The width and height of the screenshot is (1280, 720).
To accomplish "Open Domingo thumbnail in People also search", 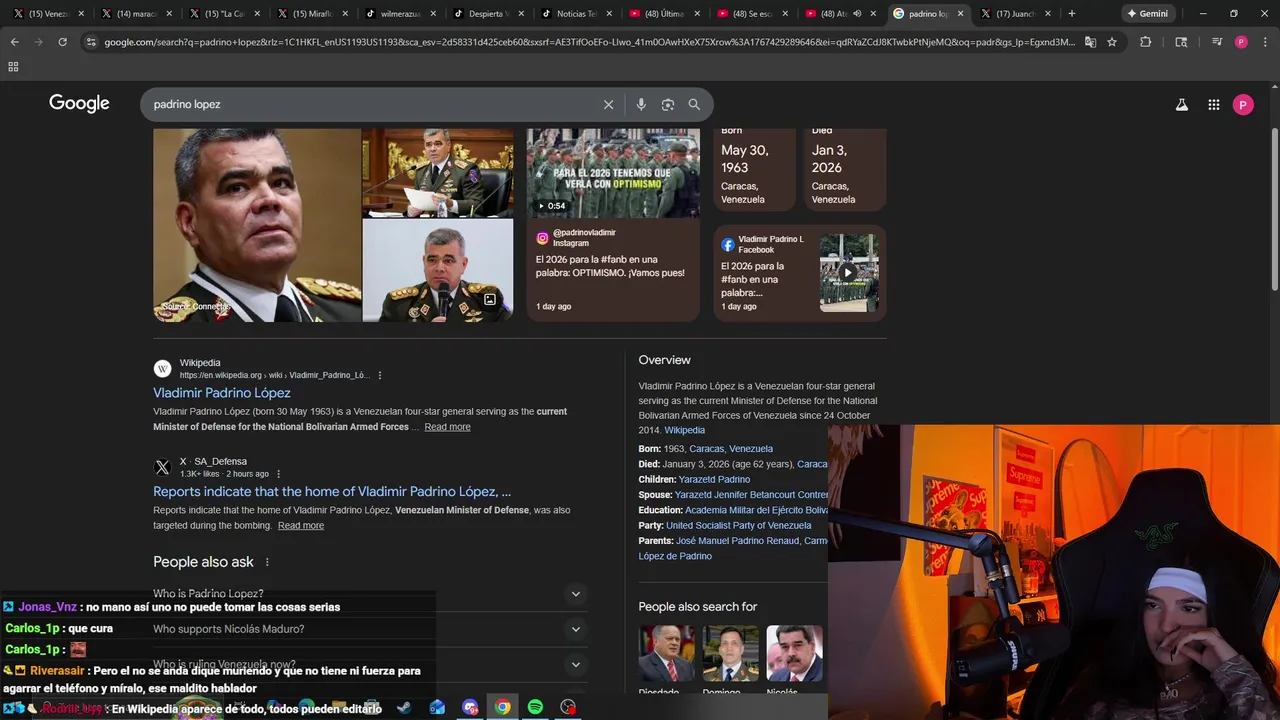I will 730,654.
